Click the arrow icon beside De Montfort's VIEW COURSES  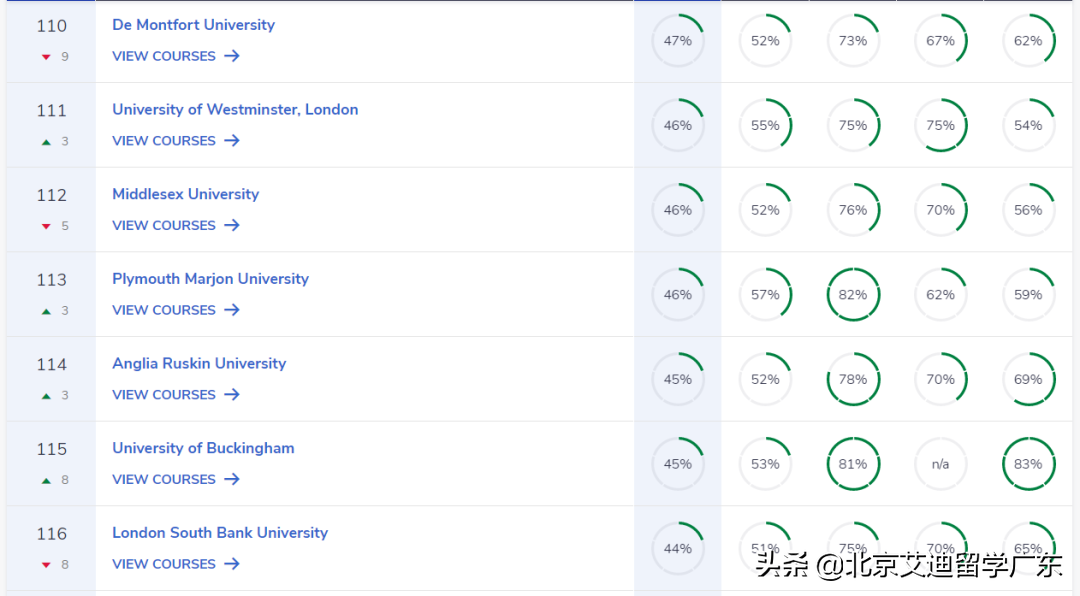(x=231, y=56)
